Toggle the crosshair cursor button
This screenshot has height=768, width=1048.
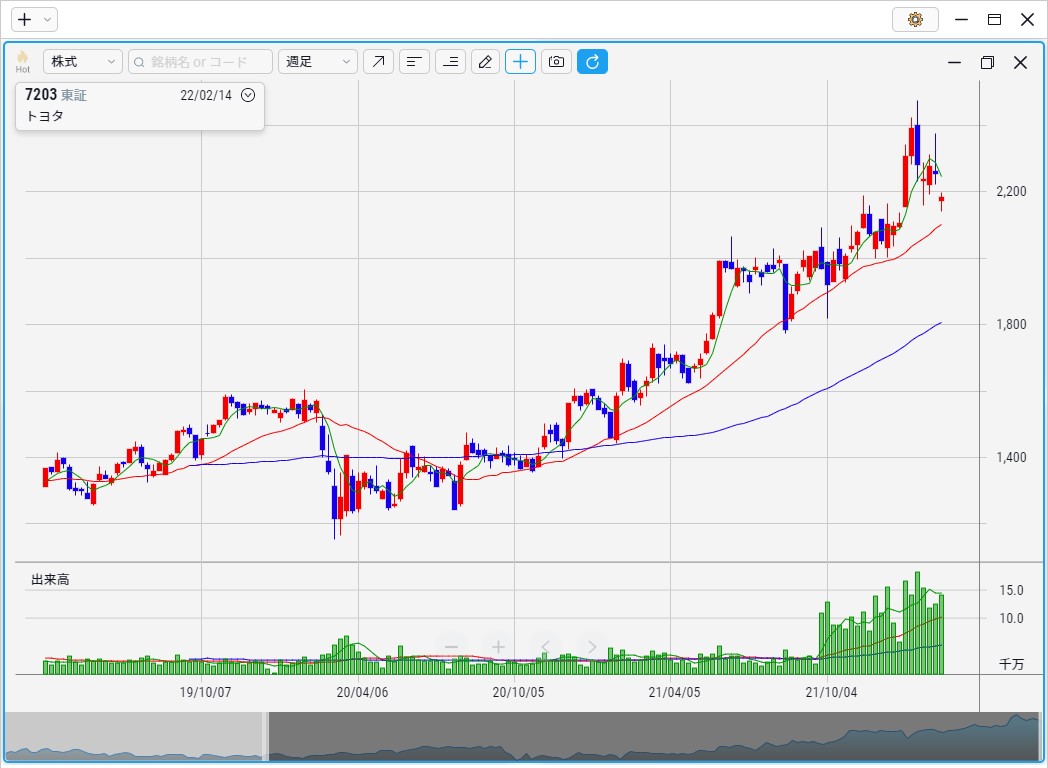(x=520, y=62)
